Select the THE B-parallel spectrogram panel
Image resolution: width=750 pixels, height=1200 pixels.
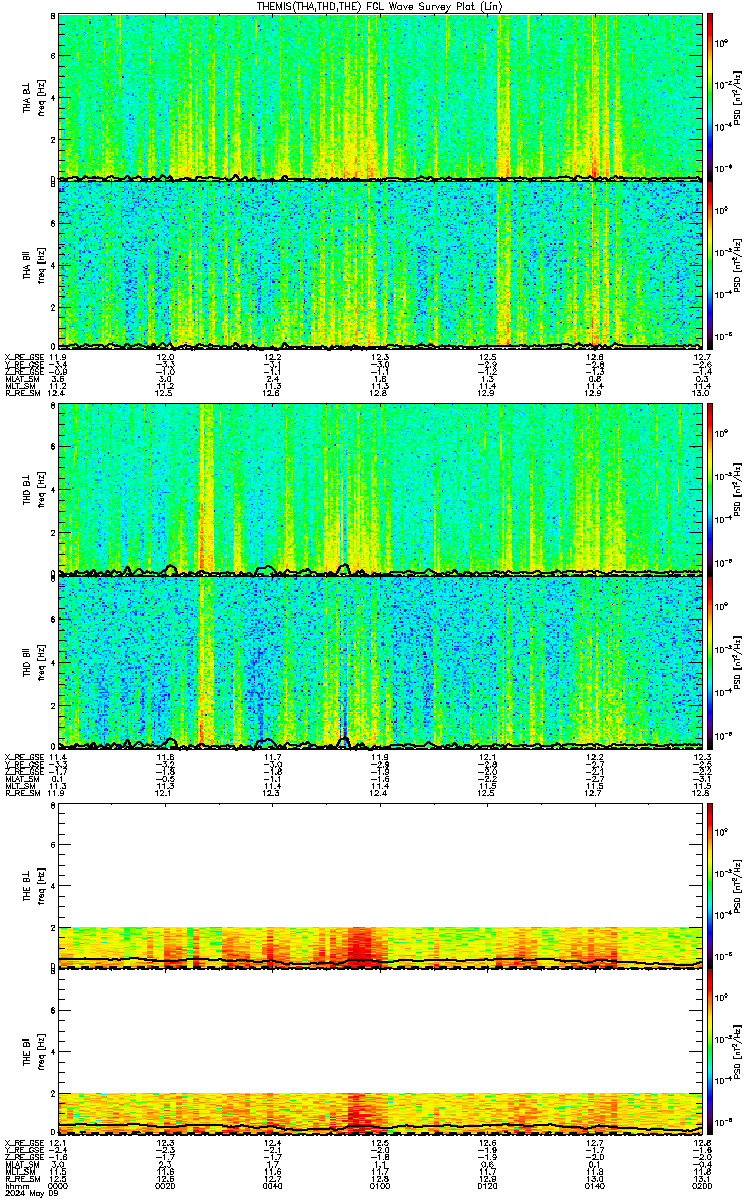point(380,1051)
